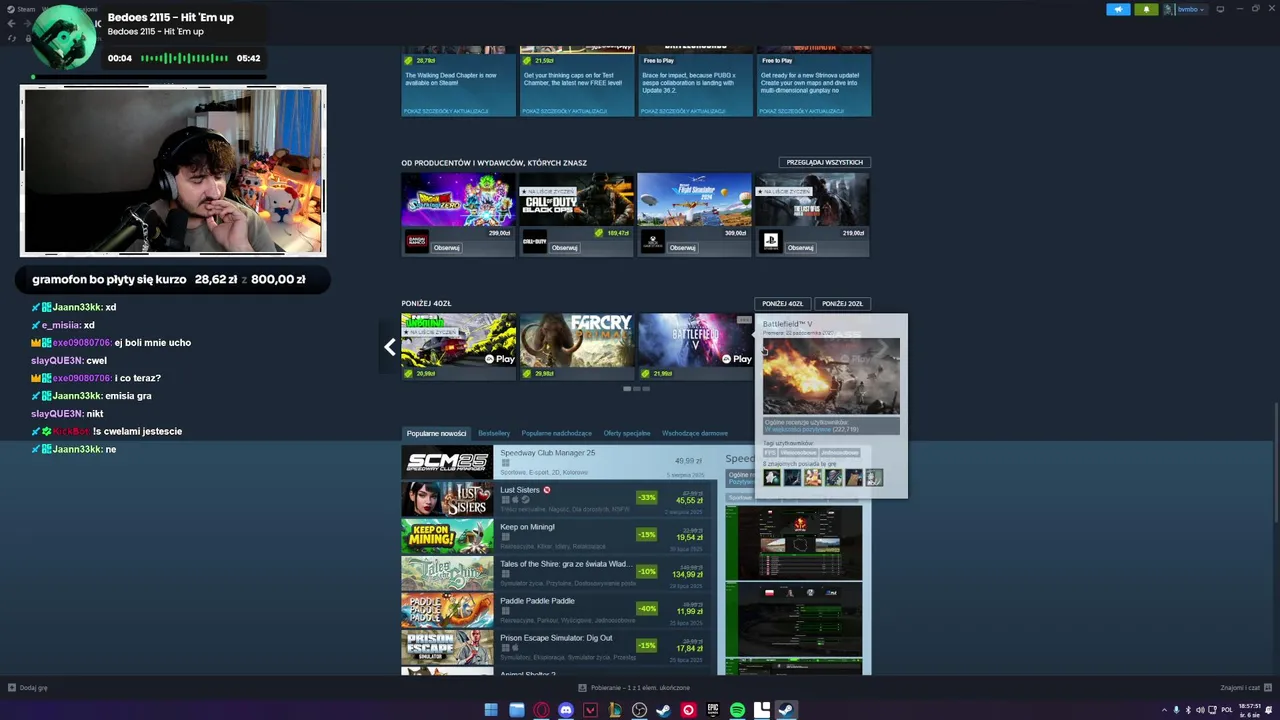Open the Steam announcements megaphone button

pyautogui.click(x=1118, y=9)
